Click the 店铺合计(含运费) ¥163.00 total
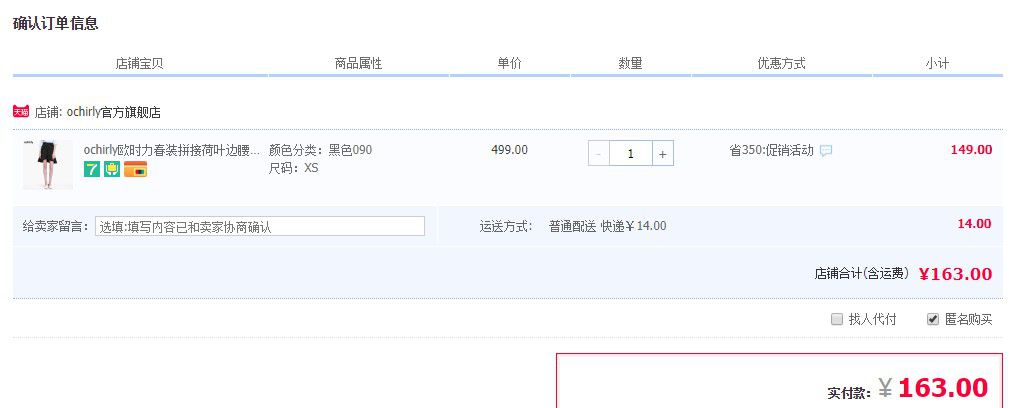Viewport: 1010px width, 408px height. (x=903, y=274)
